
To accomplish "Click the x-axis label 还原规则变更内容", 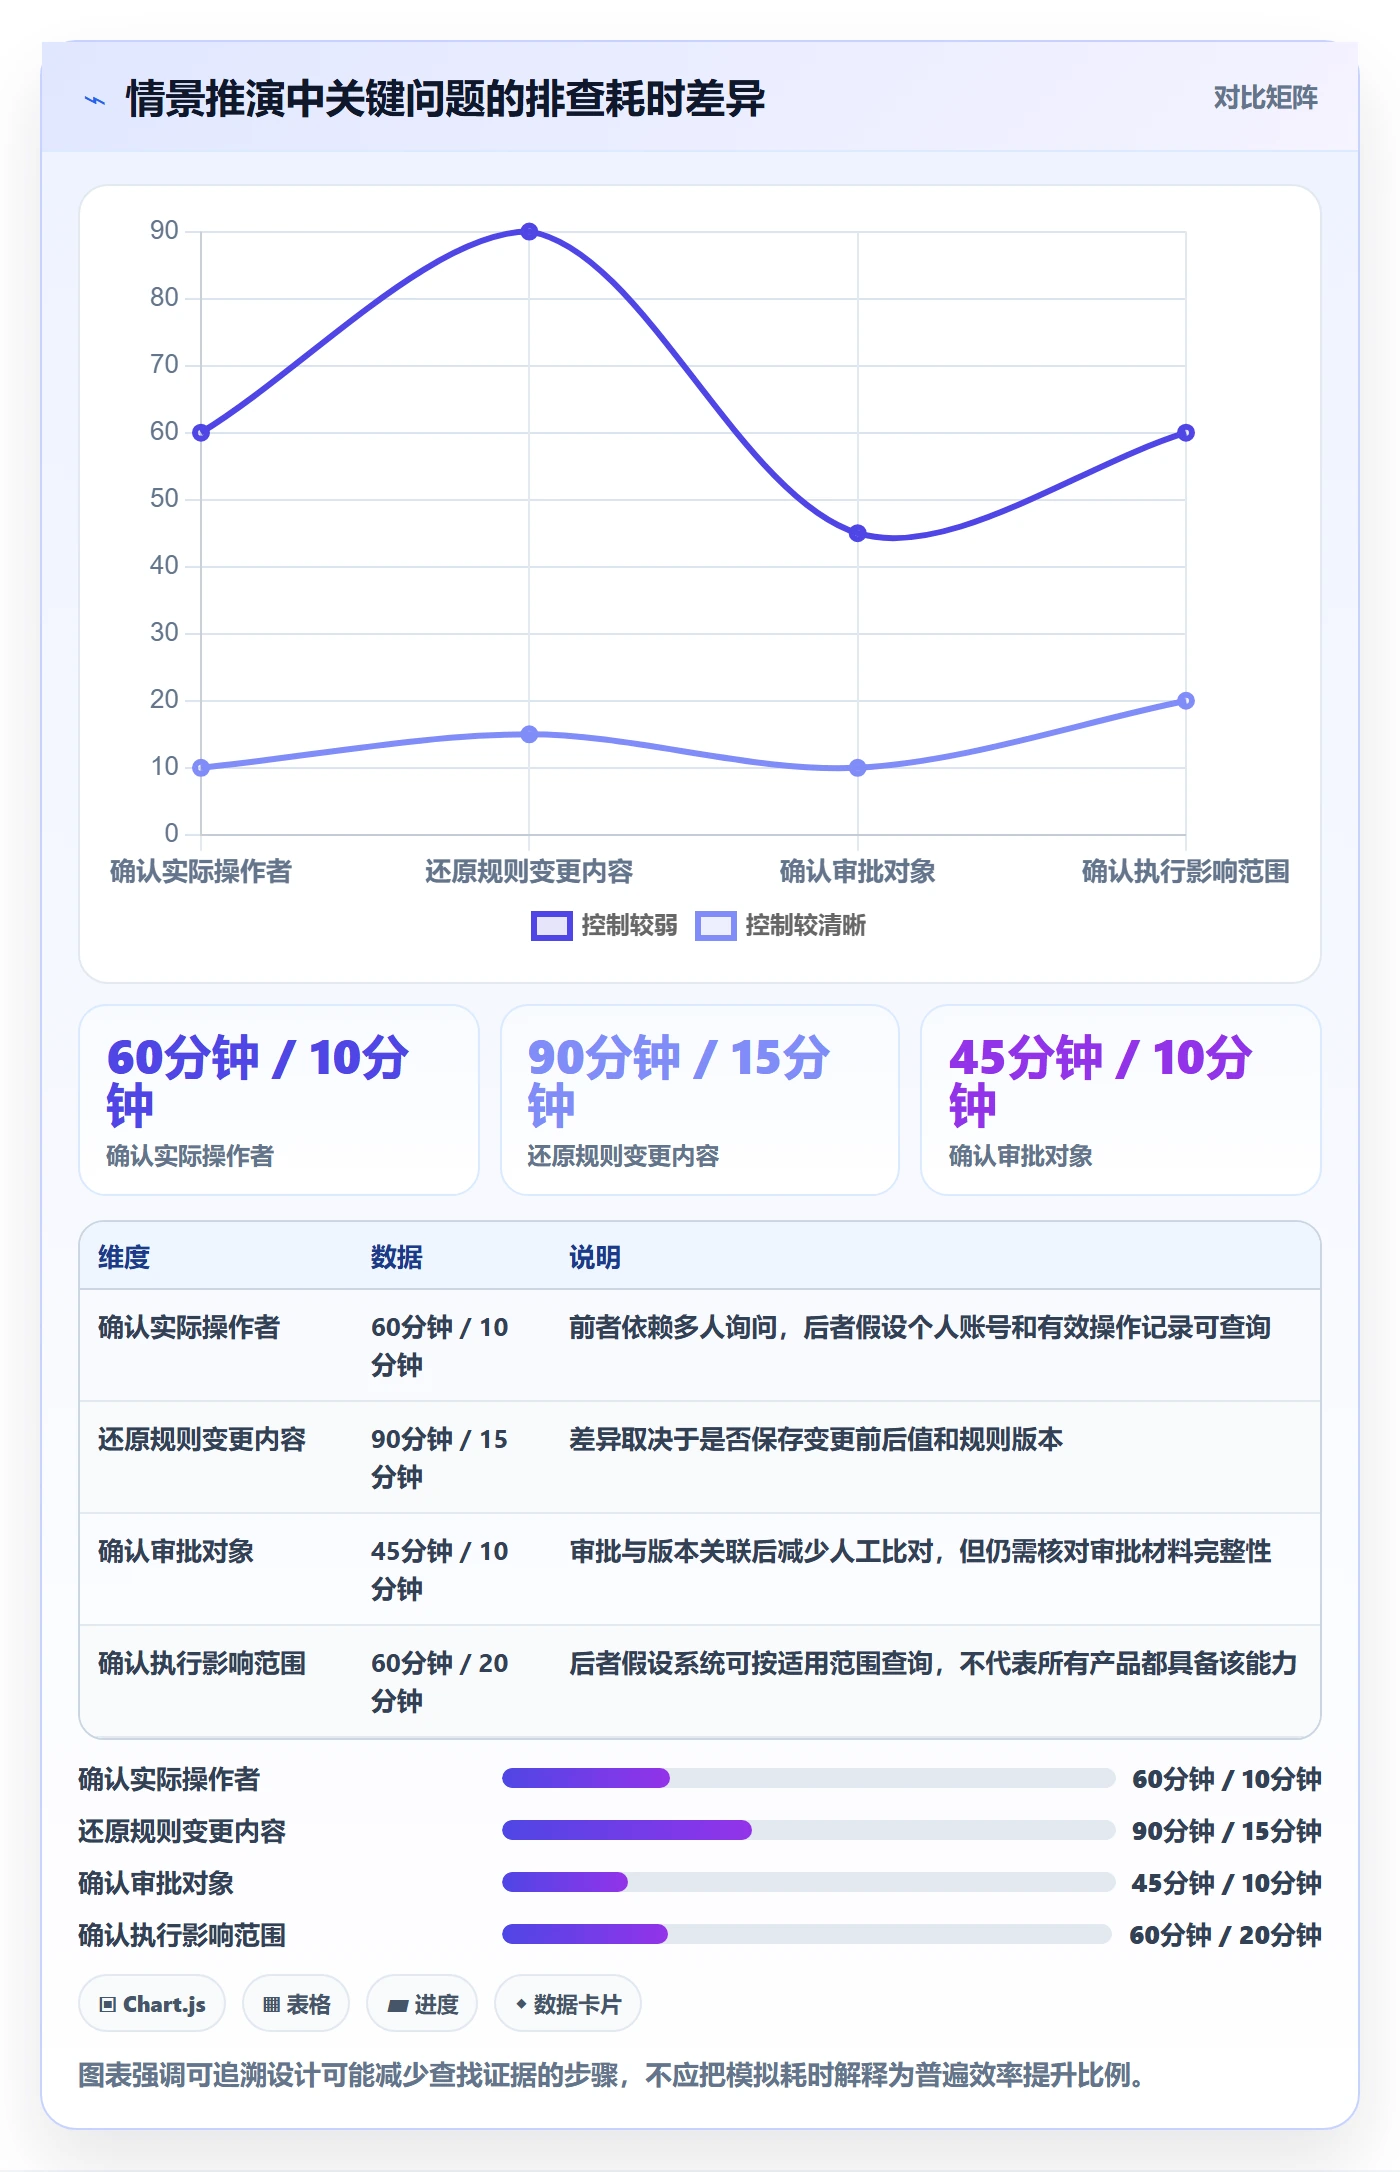I will click(x=529, y=871).
